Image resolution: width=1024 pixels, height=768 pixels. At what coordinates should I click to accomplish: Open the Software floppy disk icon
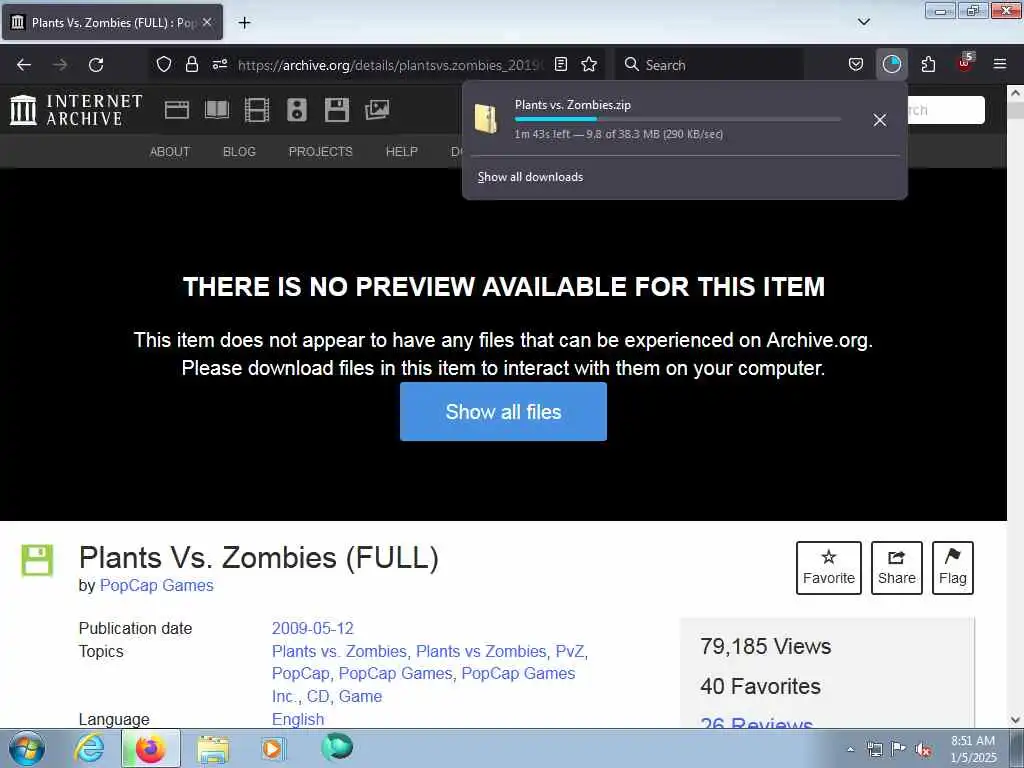pyautogui.click(x=337, y=110)
